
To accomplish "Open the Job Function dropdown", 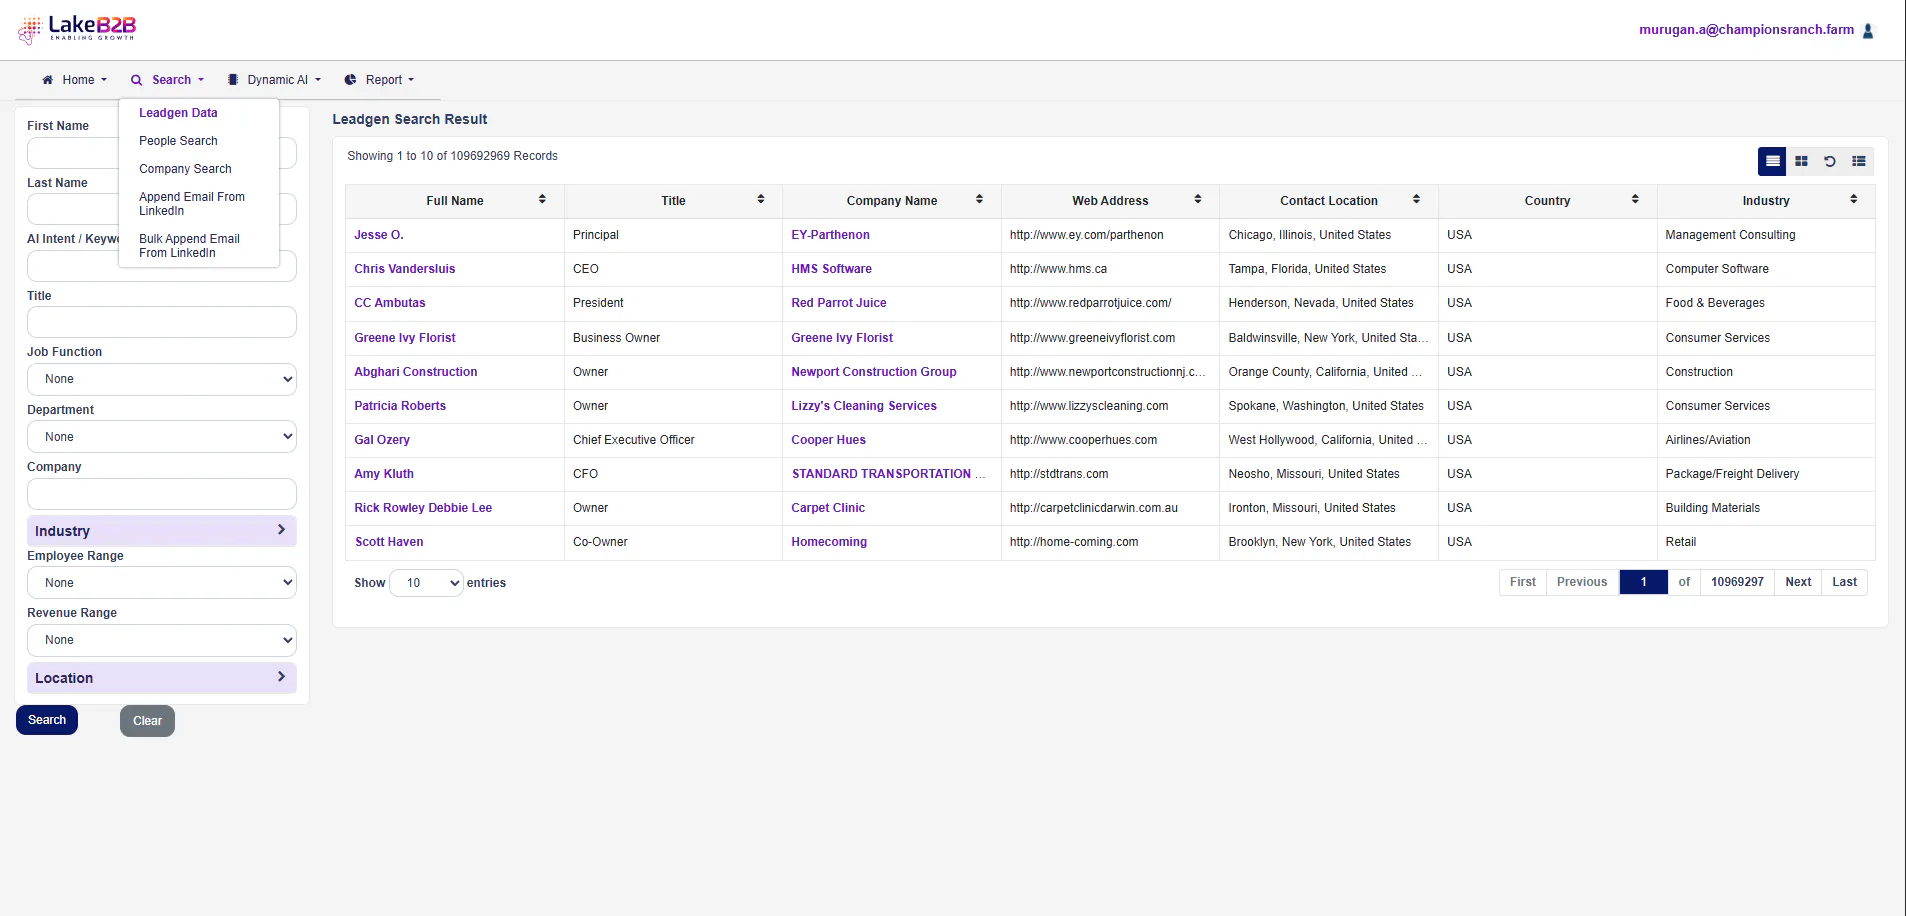I will tap(162, 379).
